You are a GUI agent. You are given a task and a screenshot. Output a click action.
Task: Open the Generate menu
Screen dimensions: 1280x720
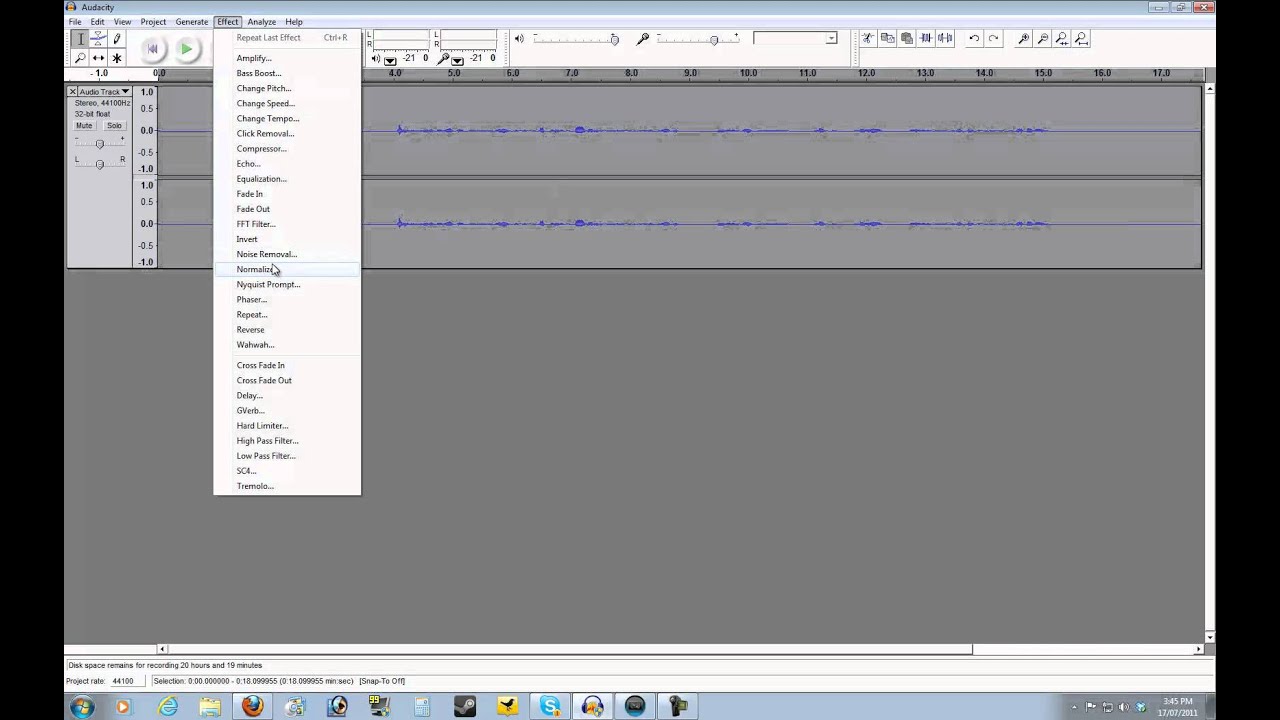point(191,22)
